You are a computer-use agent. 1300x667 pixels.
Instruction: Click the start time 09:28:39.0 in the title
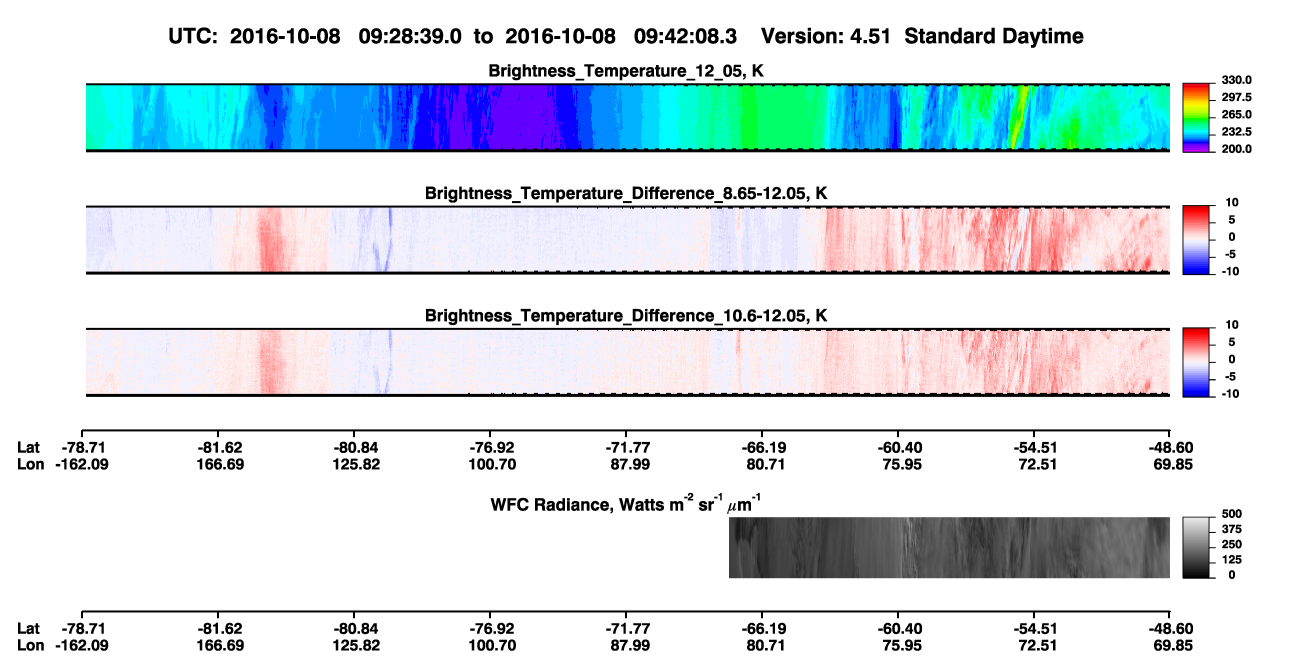(x=412, y=36)
